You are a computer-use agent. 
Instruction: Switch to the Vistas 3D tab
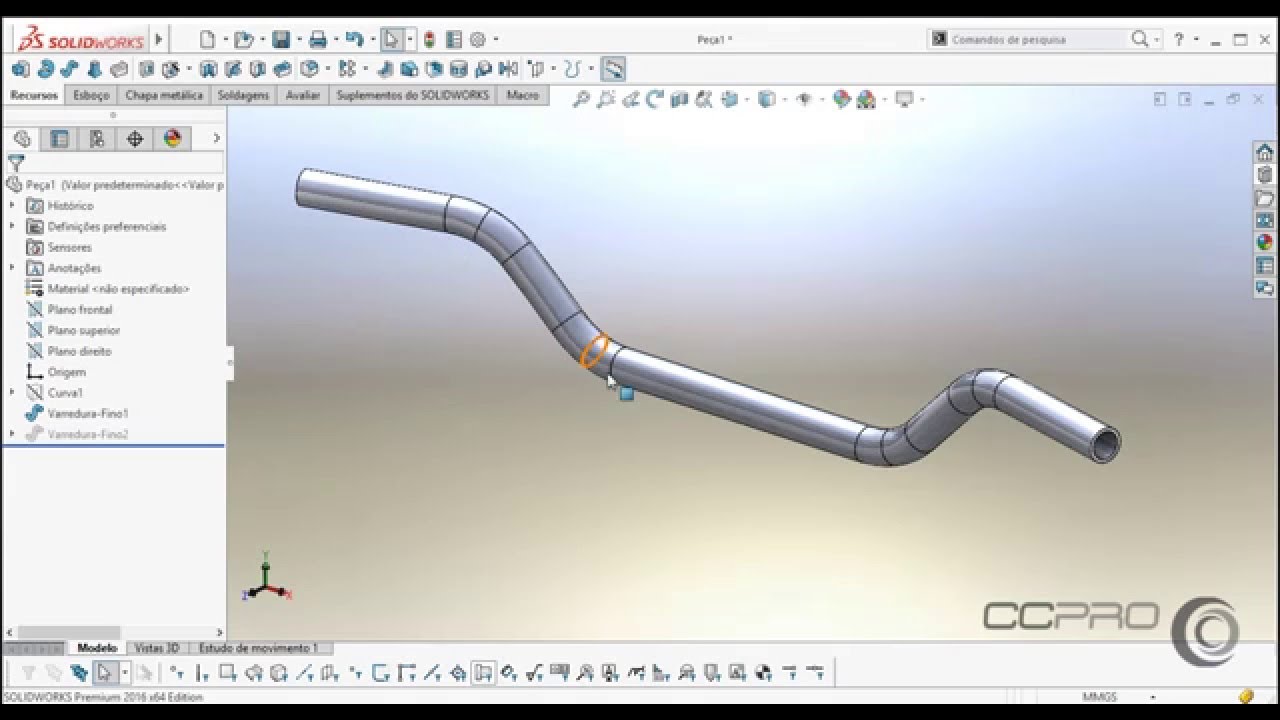coord(157,648)
